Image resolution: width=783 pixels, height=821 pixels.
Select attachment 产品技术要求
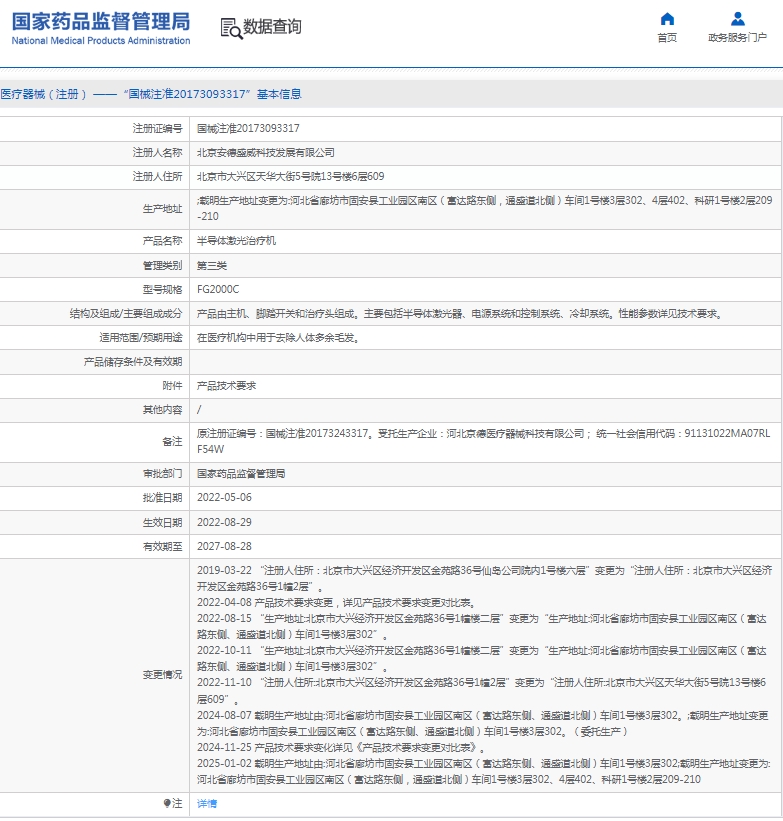click(226, 386)
